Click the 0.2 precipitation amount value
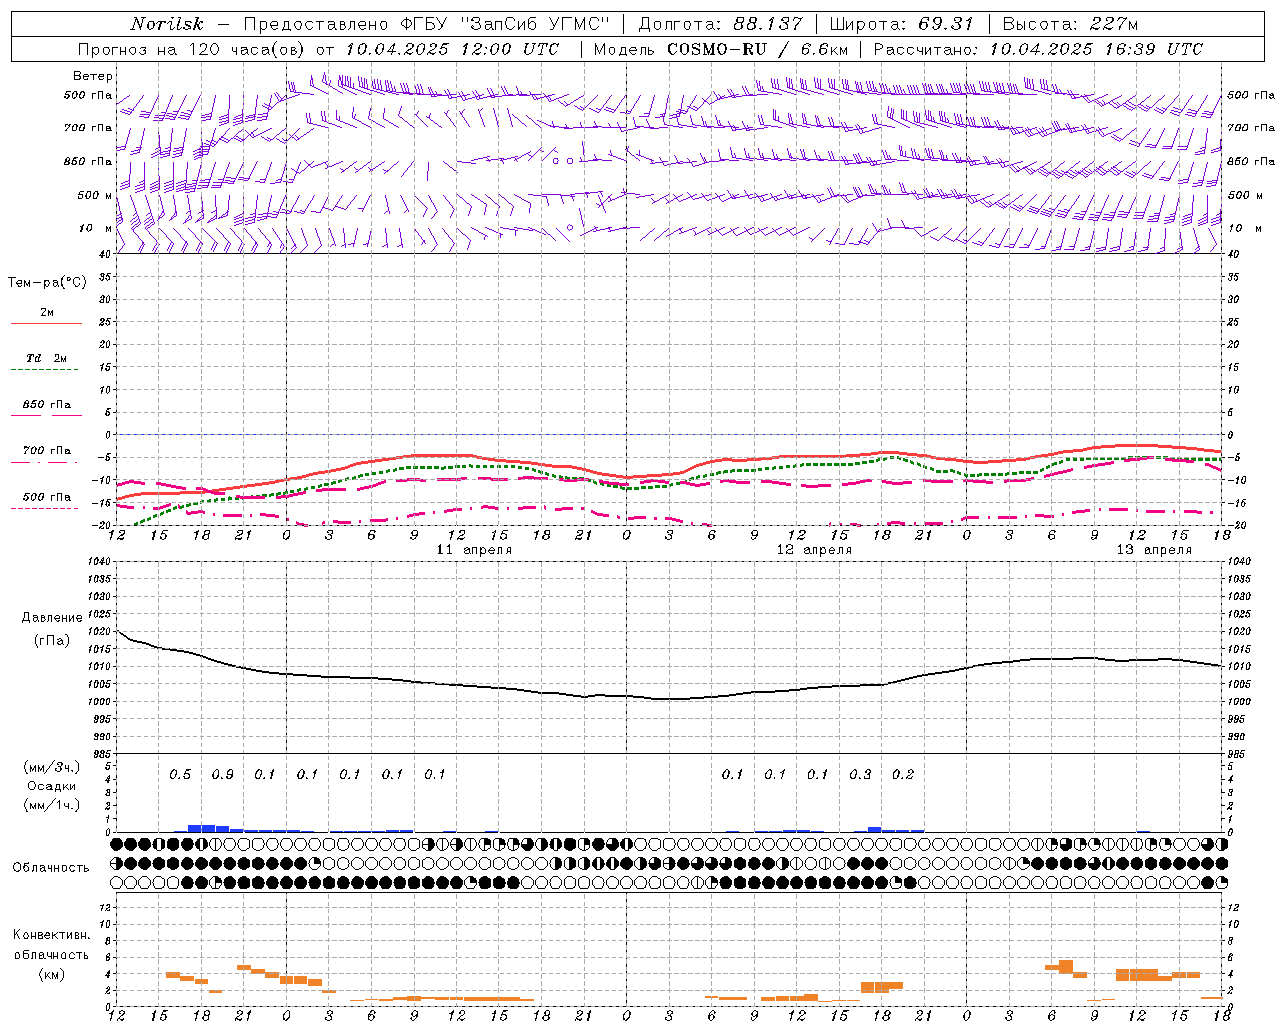1280x1024 pixels. (903, 775)
